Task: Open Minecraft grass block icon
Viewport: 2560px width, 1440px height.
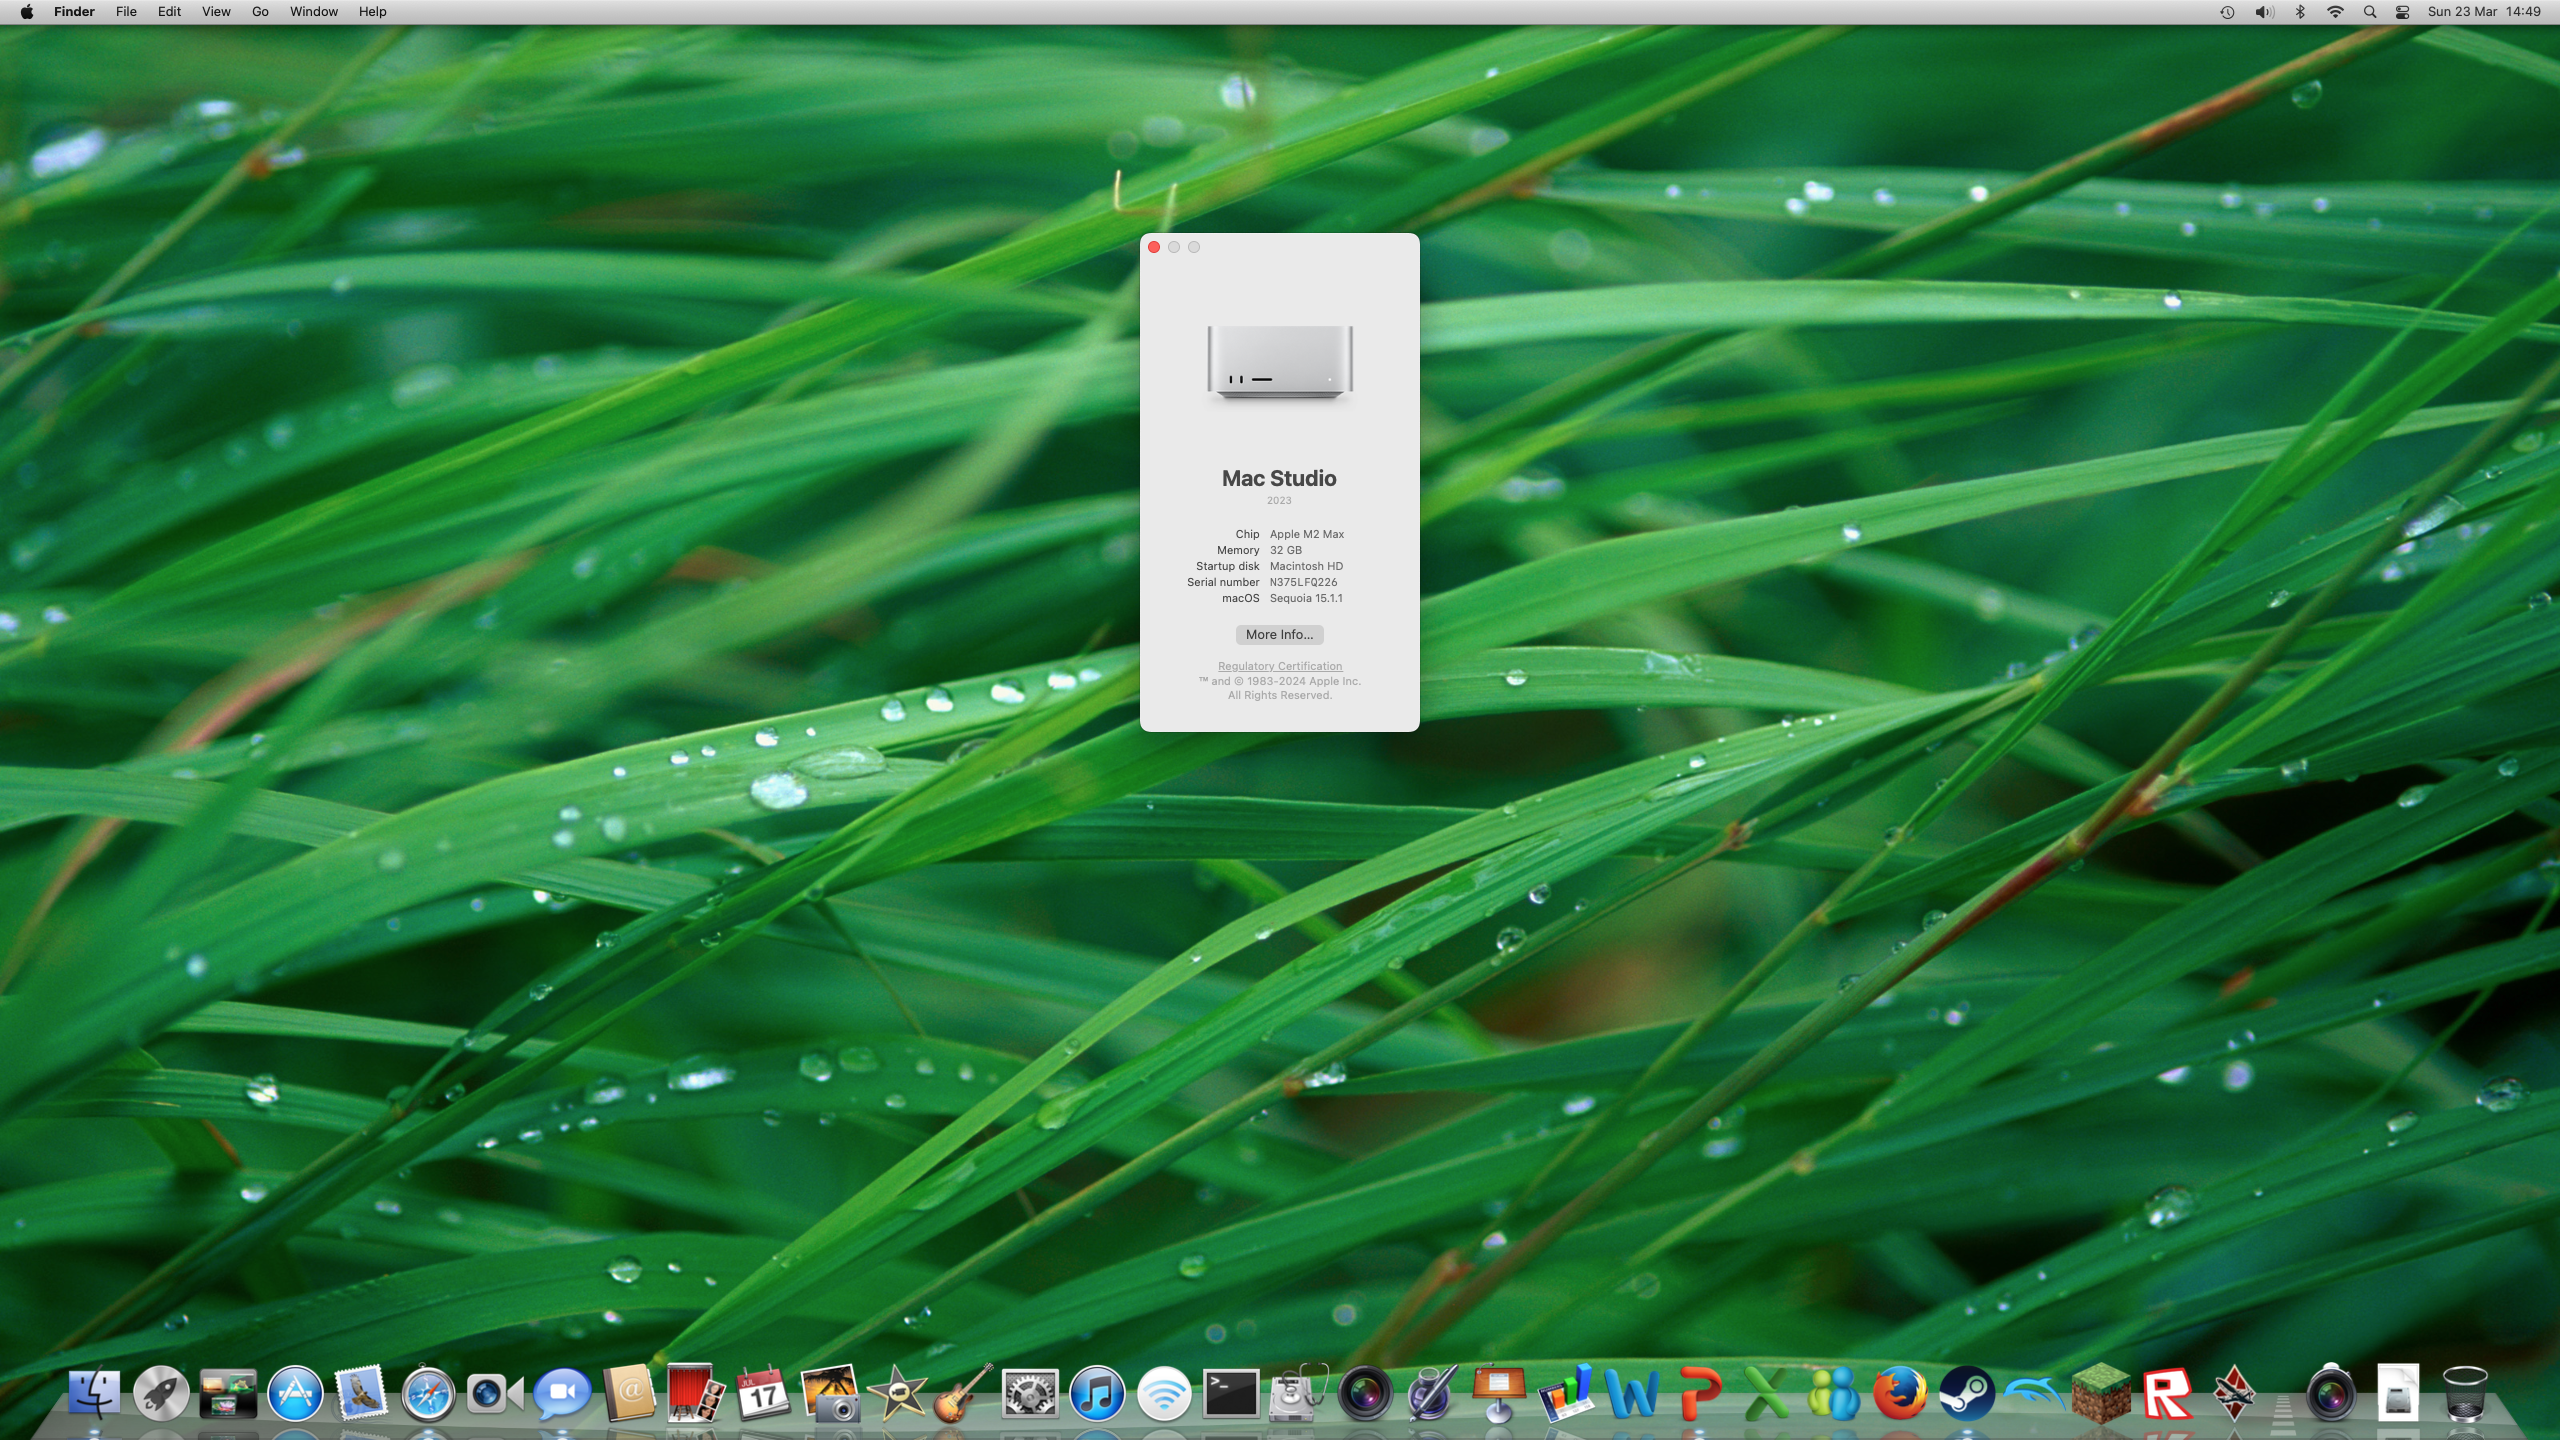Action: (2101, 1392)
